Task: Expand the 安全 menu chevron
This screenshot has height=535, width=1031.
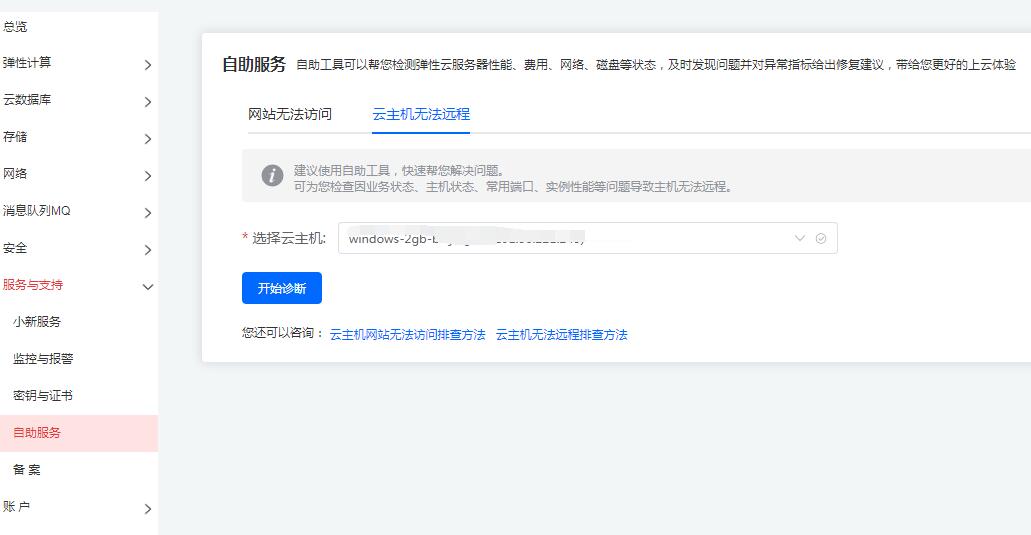Action: (x=148, y=250)
